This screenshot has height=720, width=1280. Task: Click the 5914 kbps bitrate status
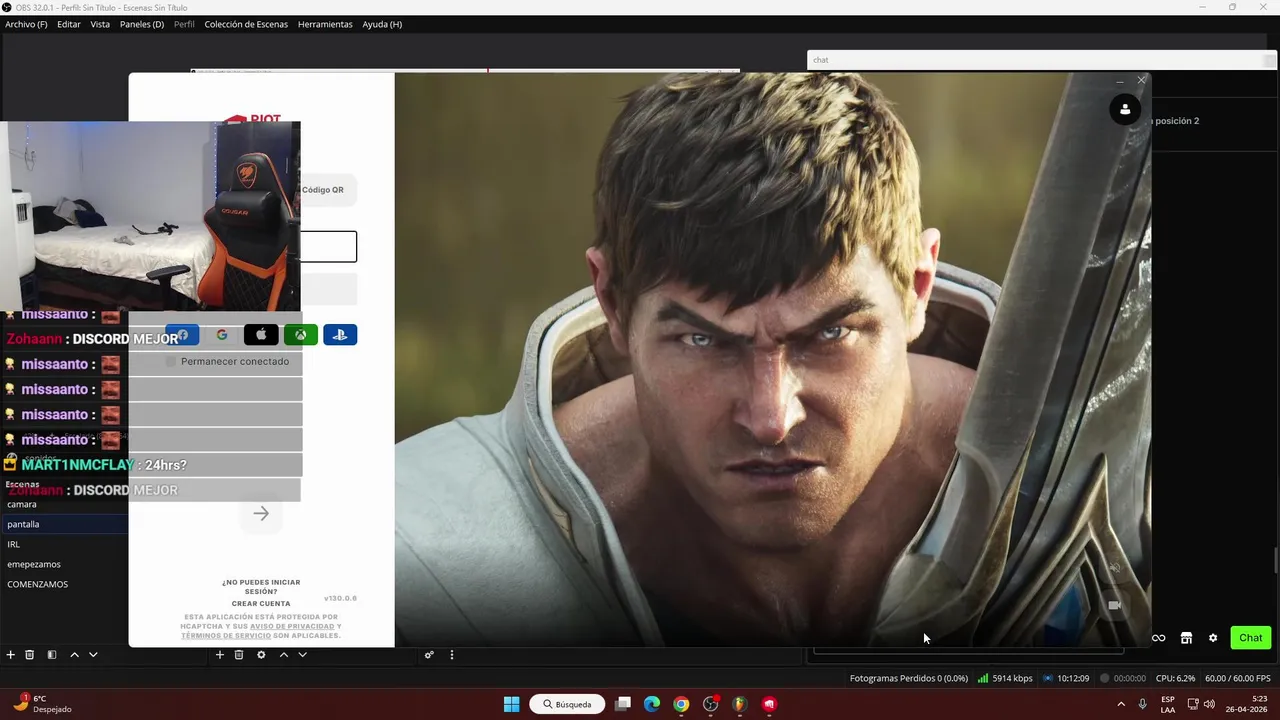pyautogui.click(x=1006, y=678)
